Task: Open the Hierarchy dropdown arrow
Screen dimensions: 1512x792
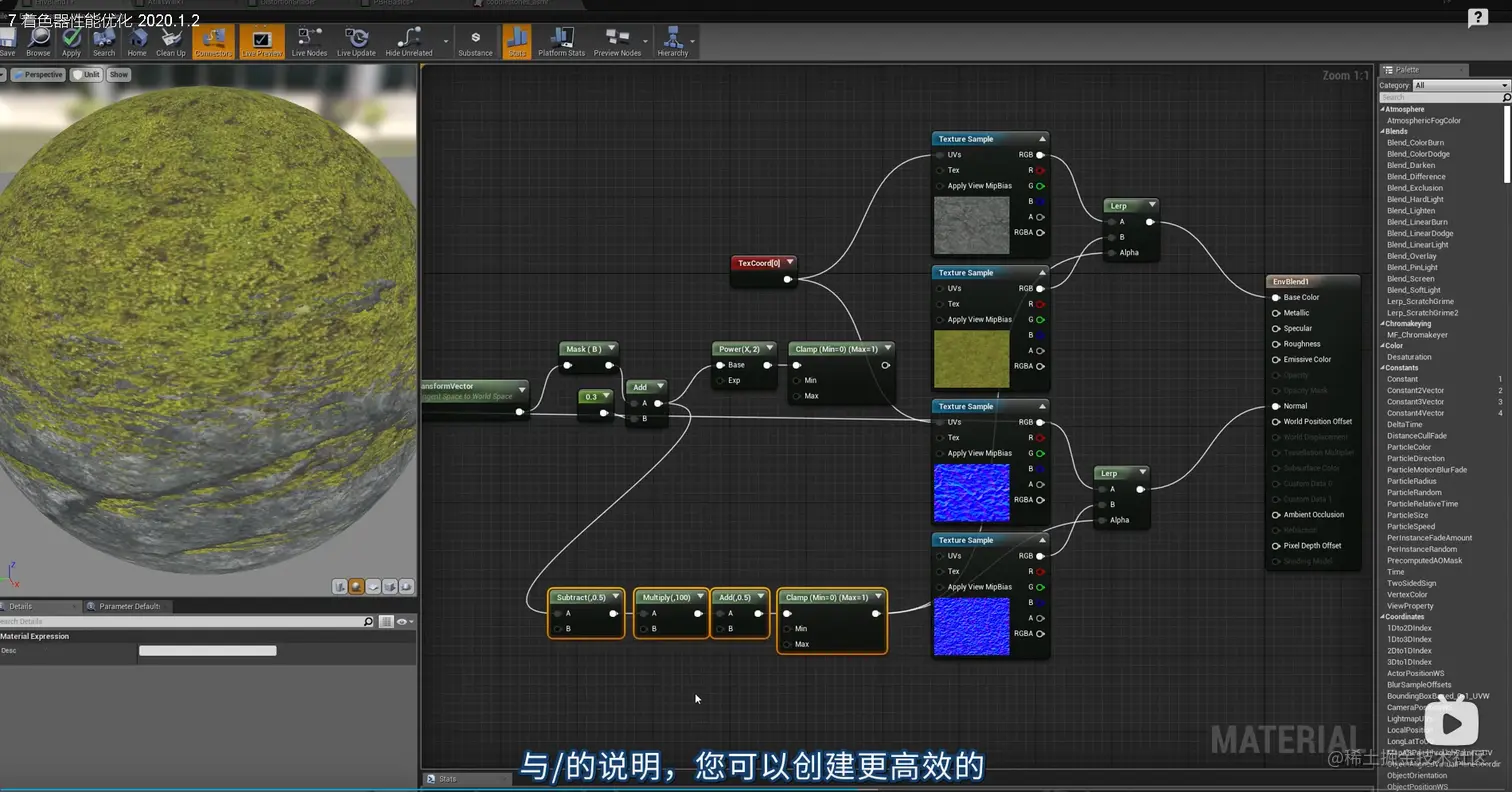Action: pos(692,42)
